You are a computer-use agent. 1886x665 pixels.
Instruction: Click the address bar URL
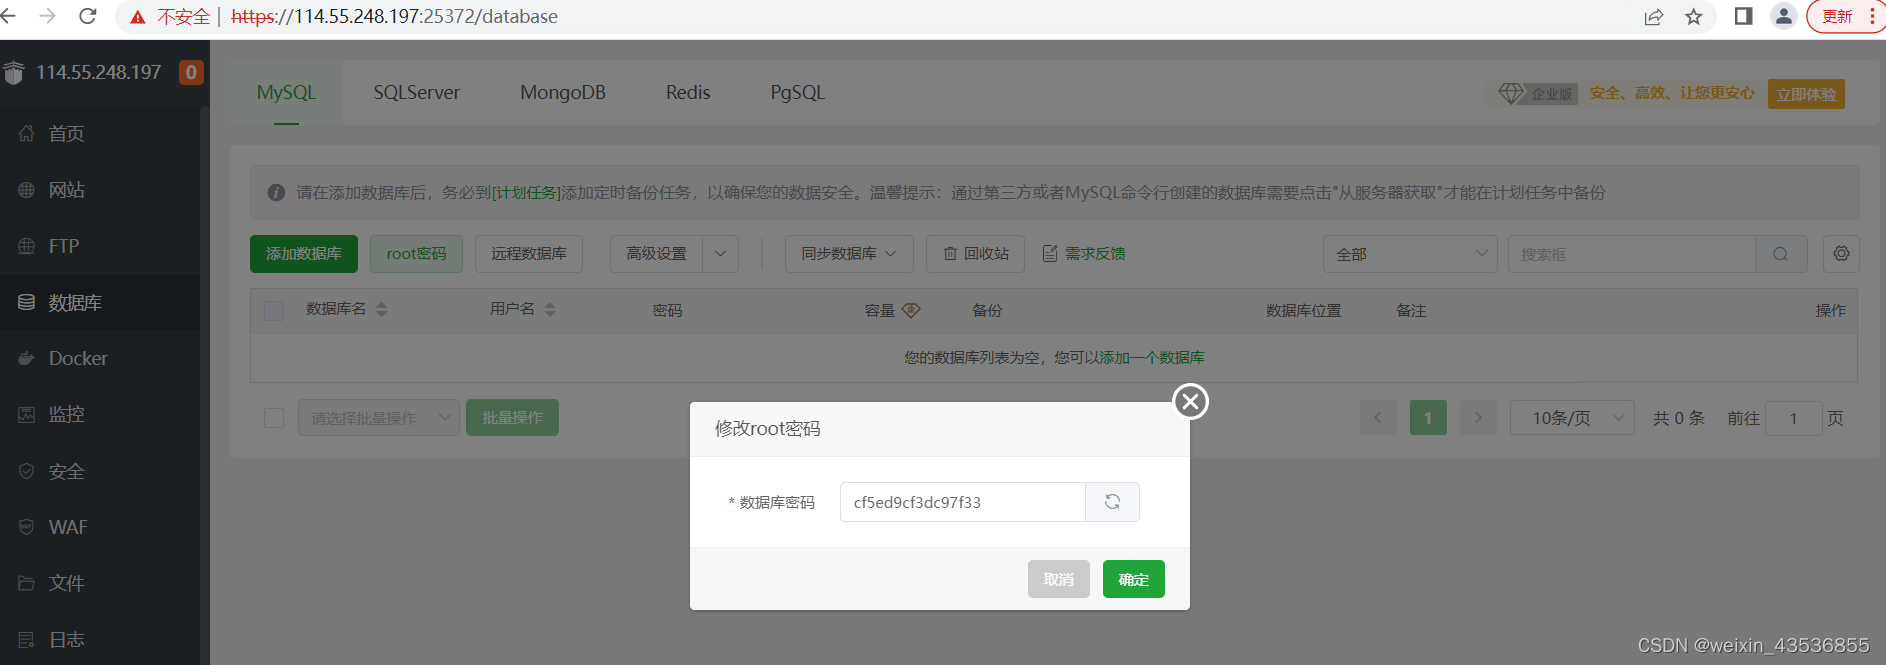pos(394,17)
